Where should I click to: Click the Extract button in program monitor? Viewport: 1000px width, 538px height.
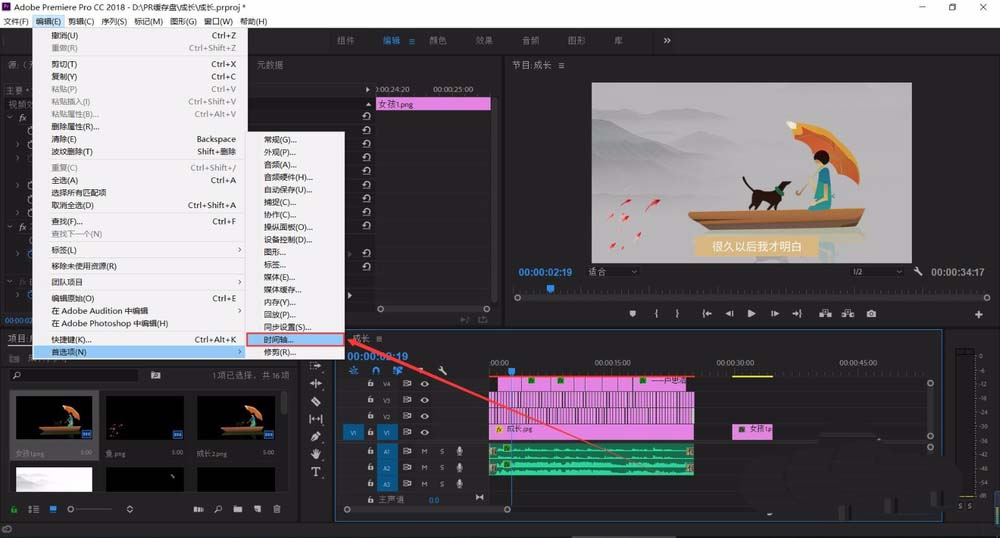pos(848,314)
